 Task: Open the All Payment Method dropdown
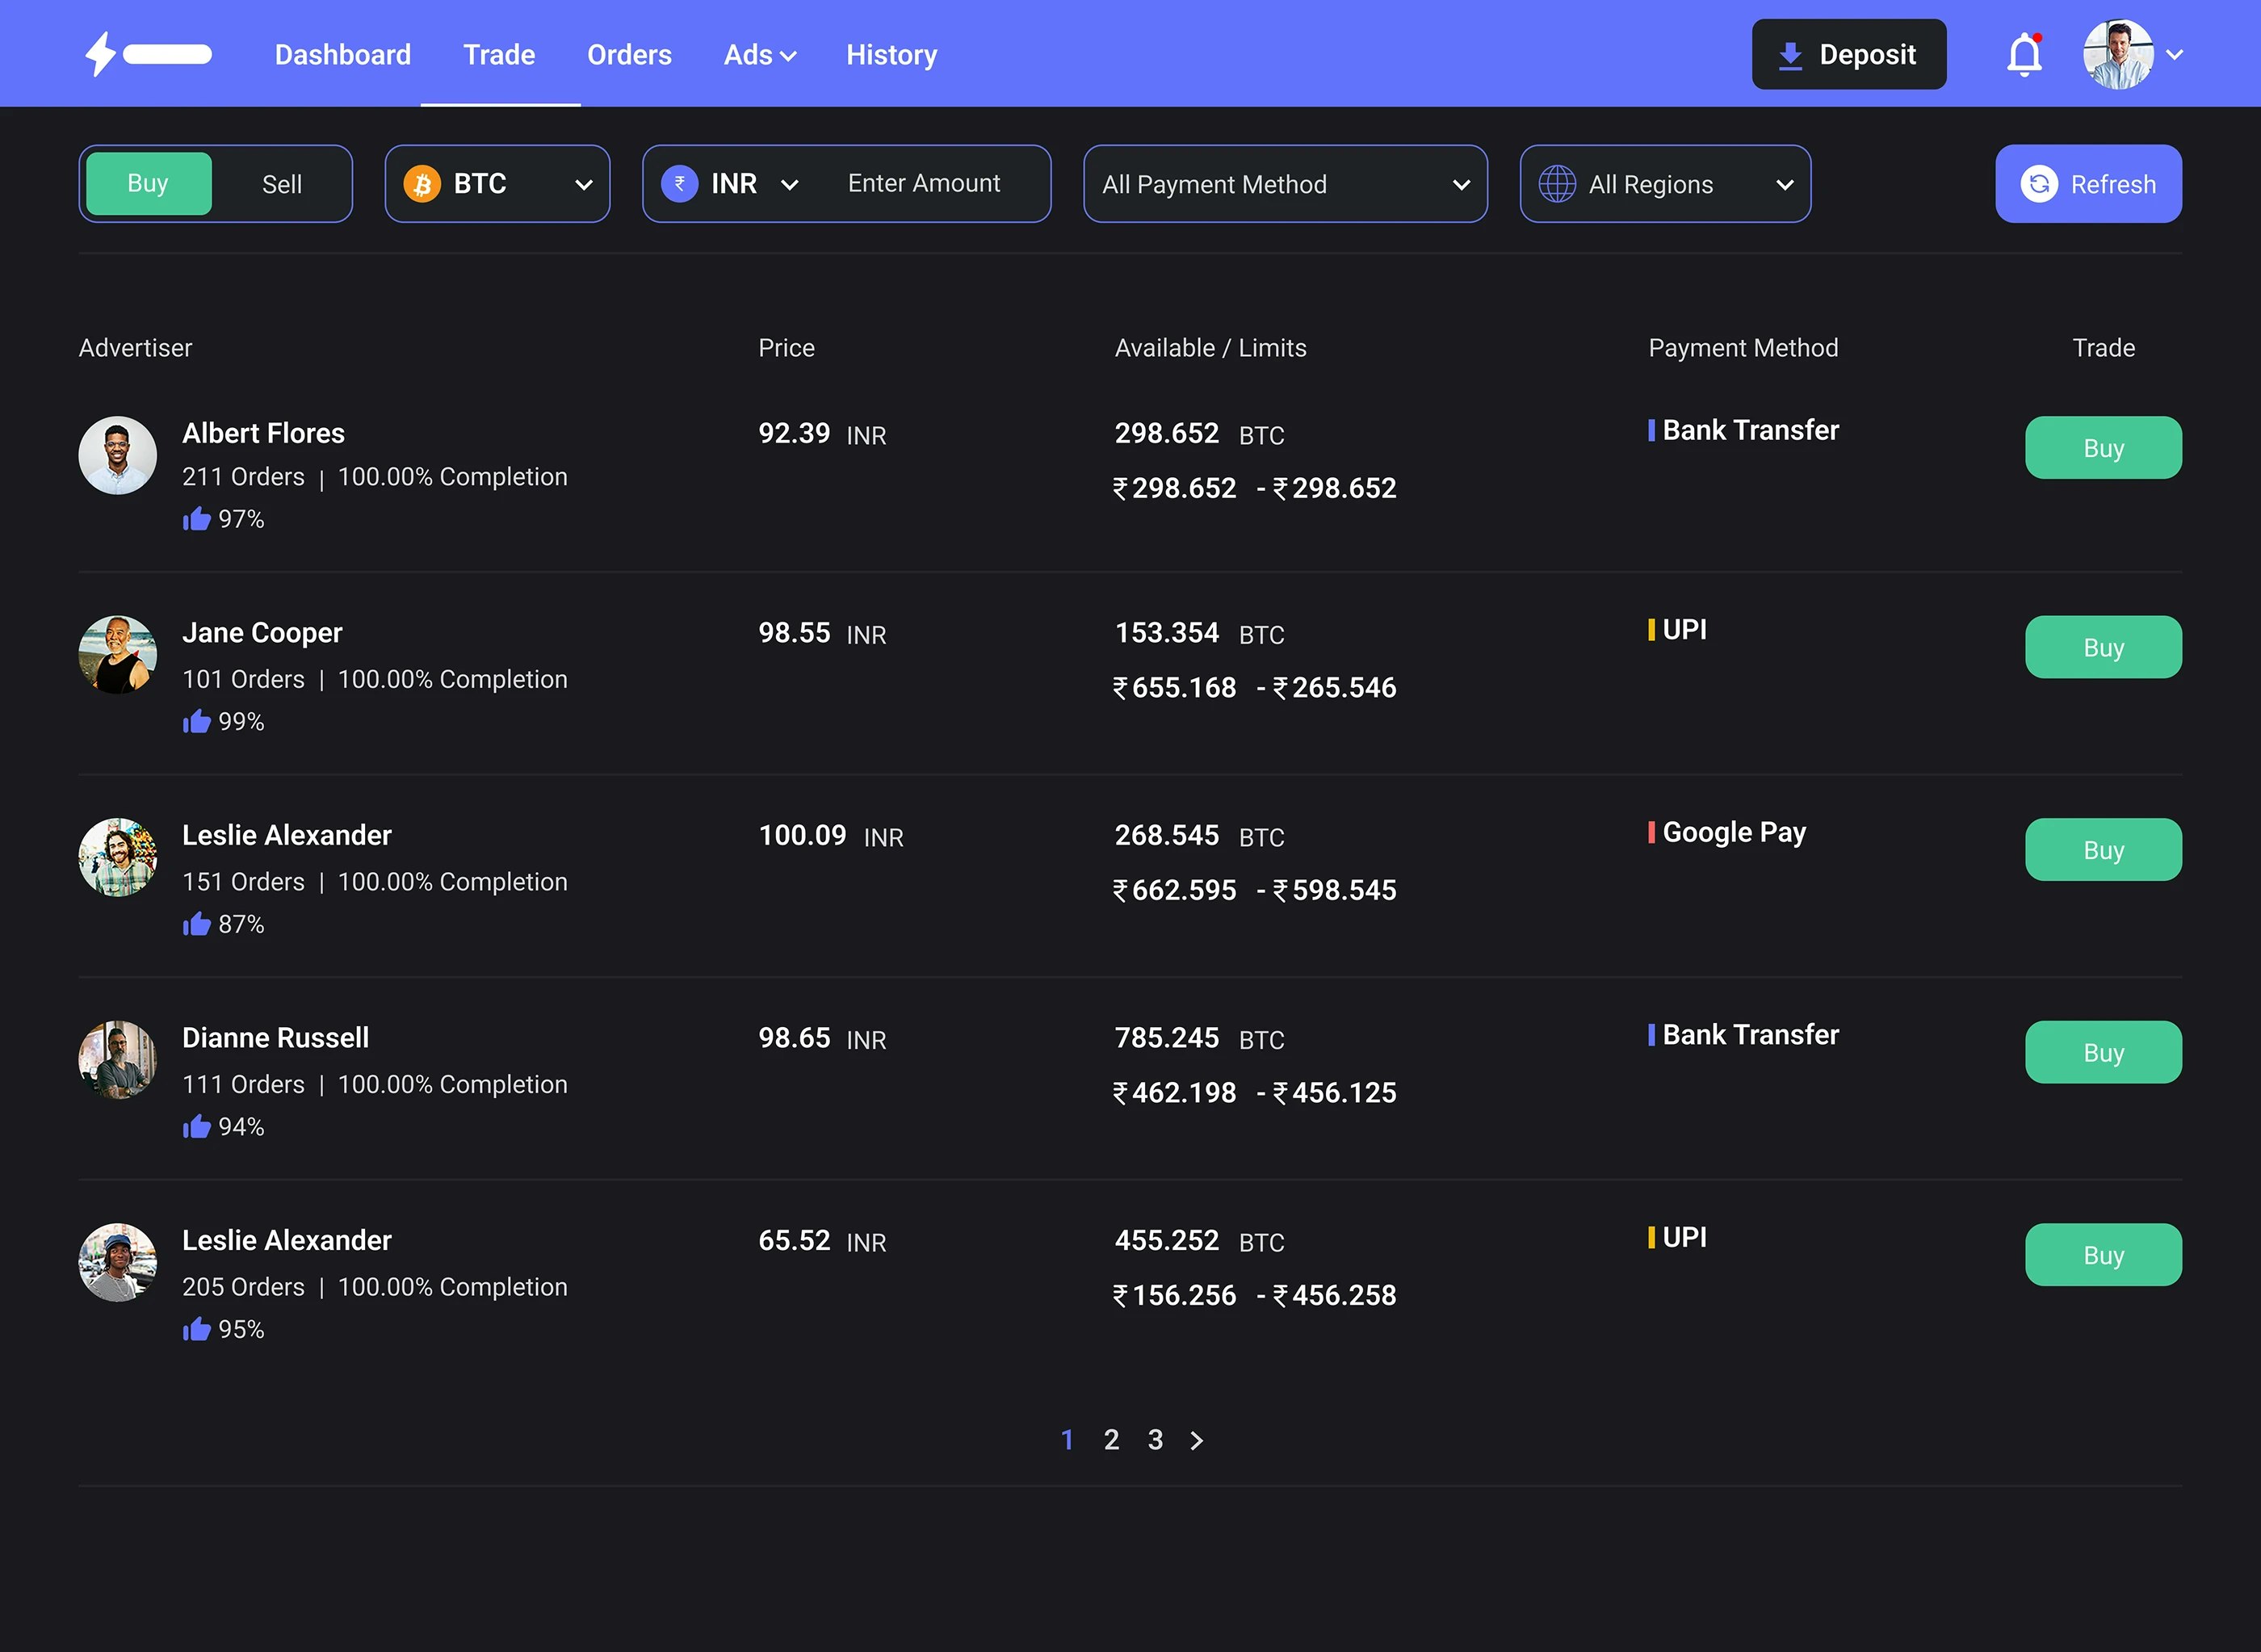tap(1285, 184)
